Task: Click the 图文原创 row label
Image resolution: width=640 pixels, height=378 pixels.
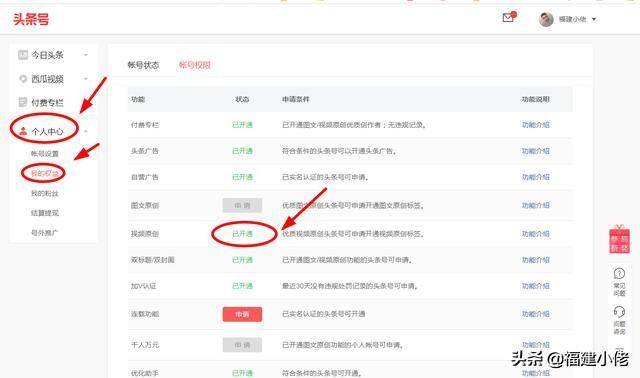Action: (145, 205)
